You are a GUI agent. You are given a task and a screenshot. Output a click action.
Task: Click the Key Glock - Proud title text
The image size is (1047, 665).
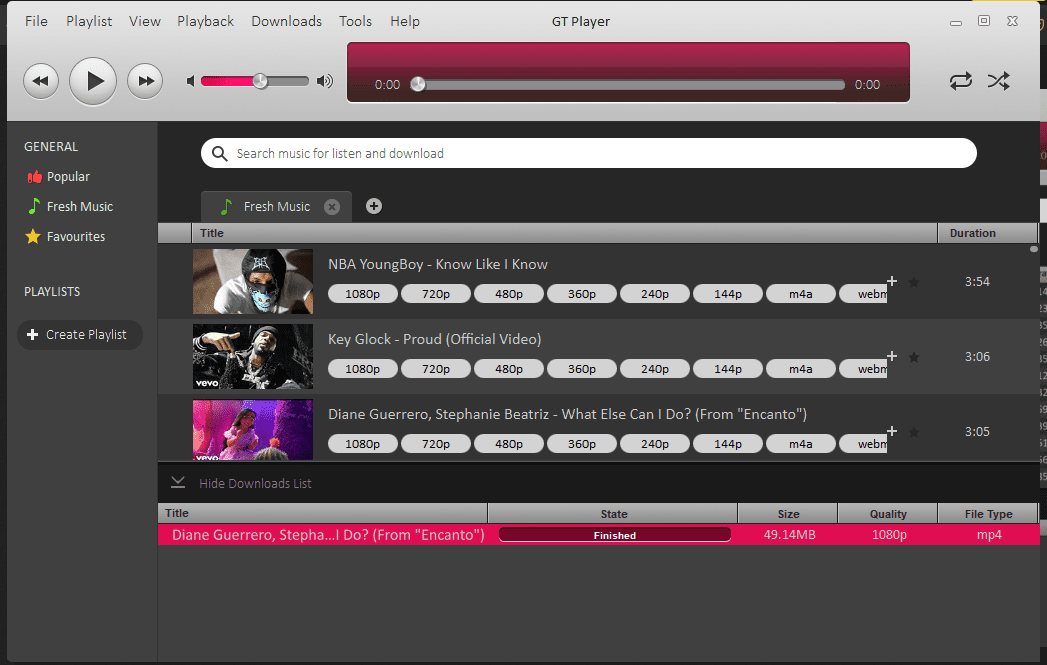coord(435,339)
